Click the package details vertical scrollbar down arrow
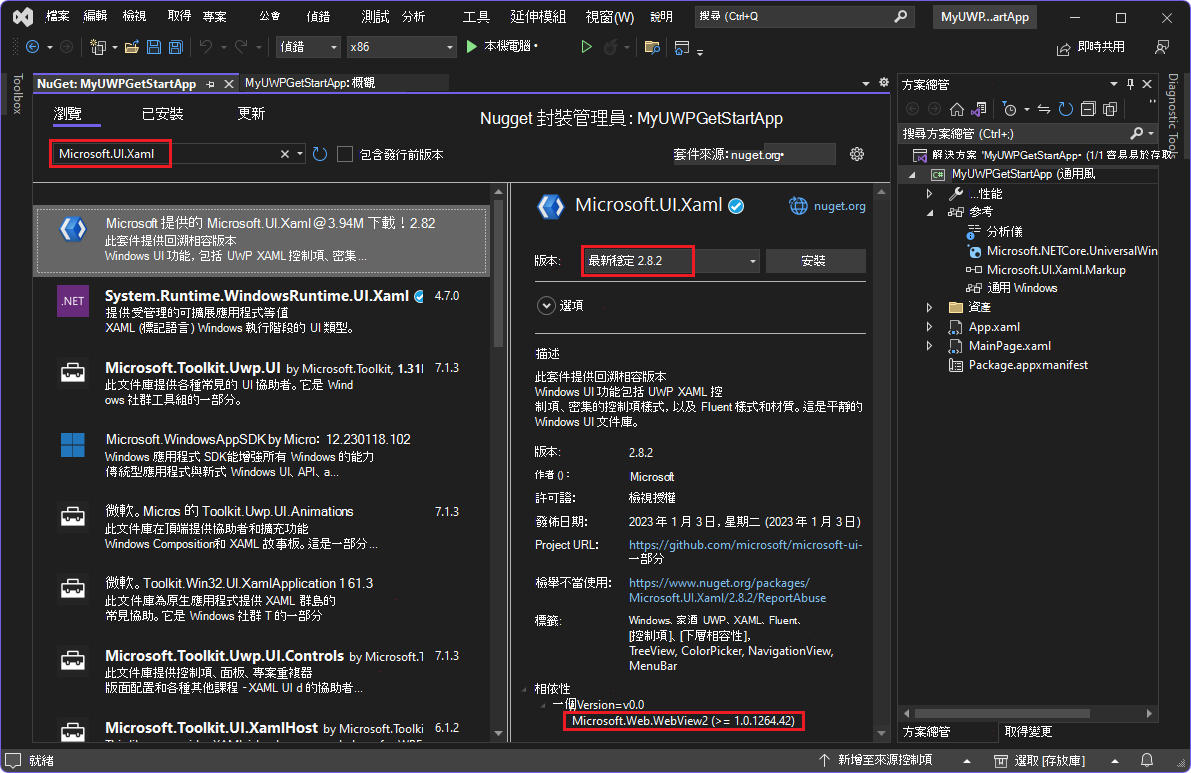Viewport: 1191px width, 773px height. point(881,734)
